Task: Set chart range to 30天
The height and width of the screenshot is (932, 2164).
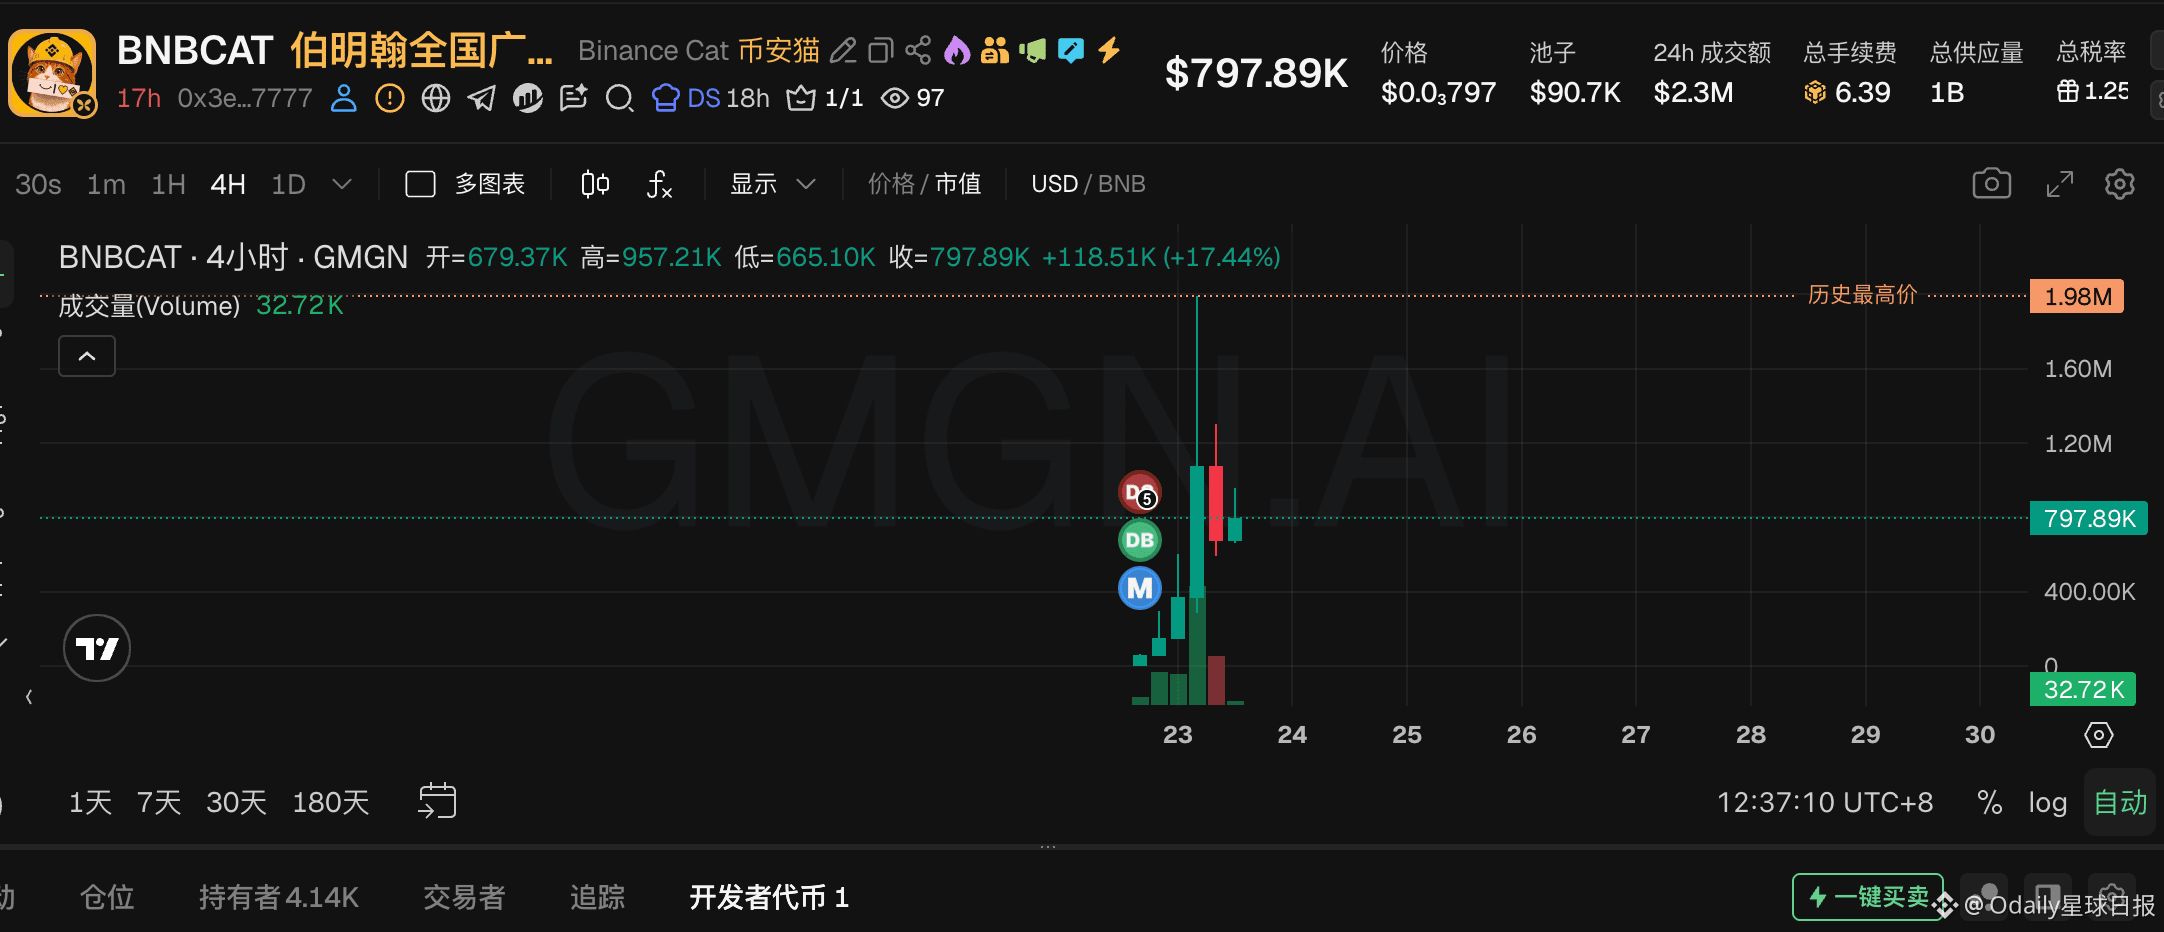Action: (x=236, y=802)
